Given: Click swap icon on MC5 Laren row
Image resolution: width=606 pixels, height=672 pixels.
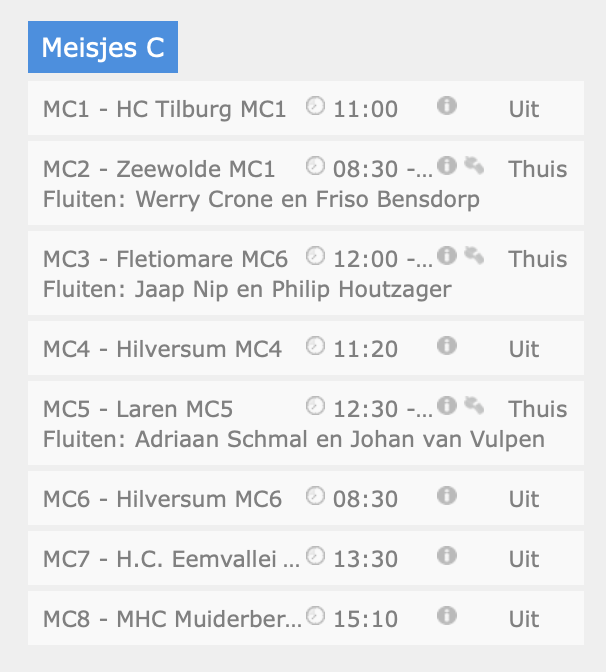Looking at the screenshot, I should [474, 406].
